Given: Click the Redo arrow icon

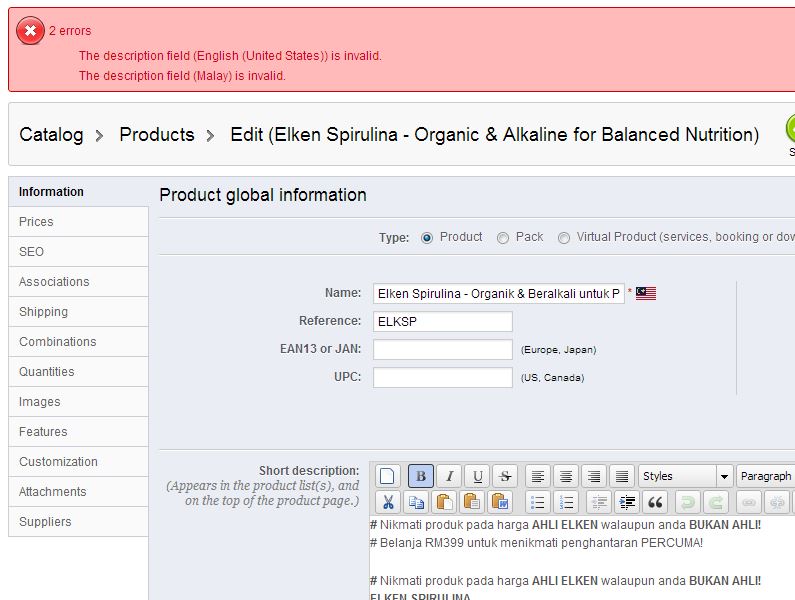Looking at the screenshot, I should [x=716, y=503].
